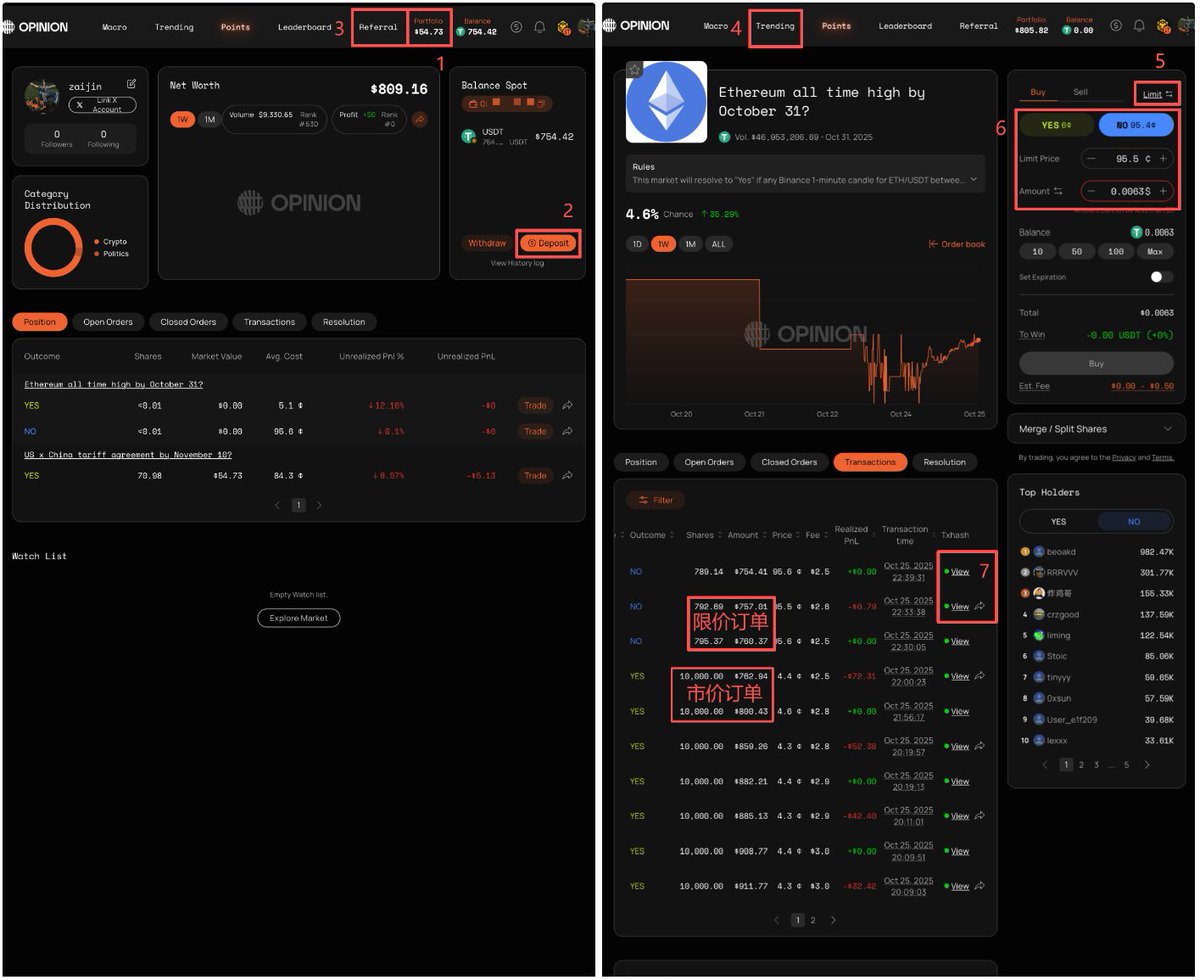Select 1W range in Net Worth card

[x=182, y=119]
